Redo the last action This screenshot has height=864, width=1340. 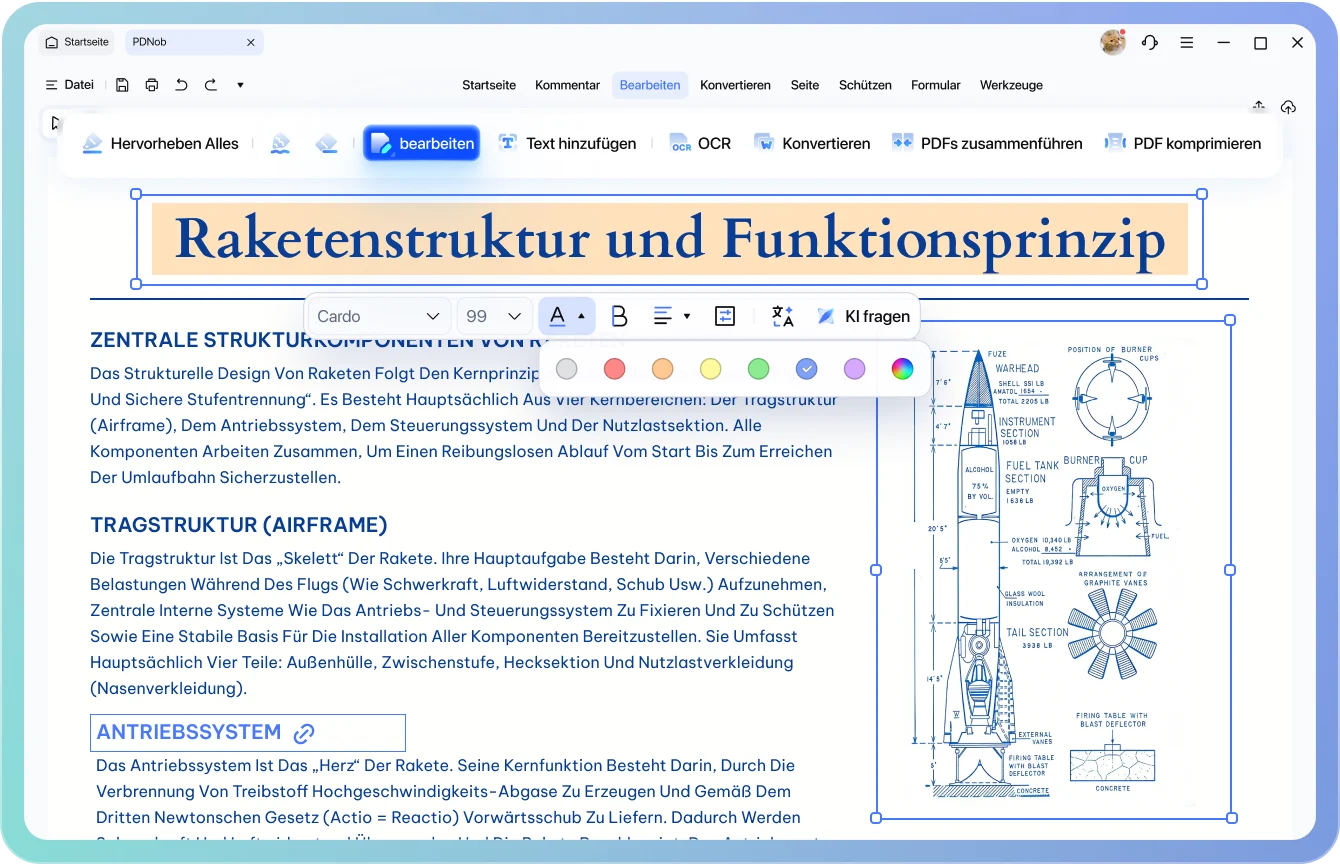pyautogui.click(x=211, y=85)
